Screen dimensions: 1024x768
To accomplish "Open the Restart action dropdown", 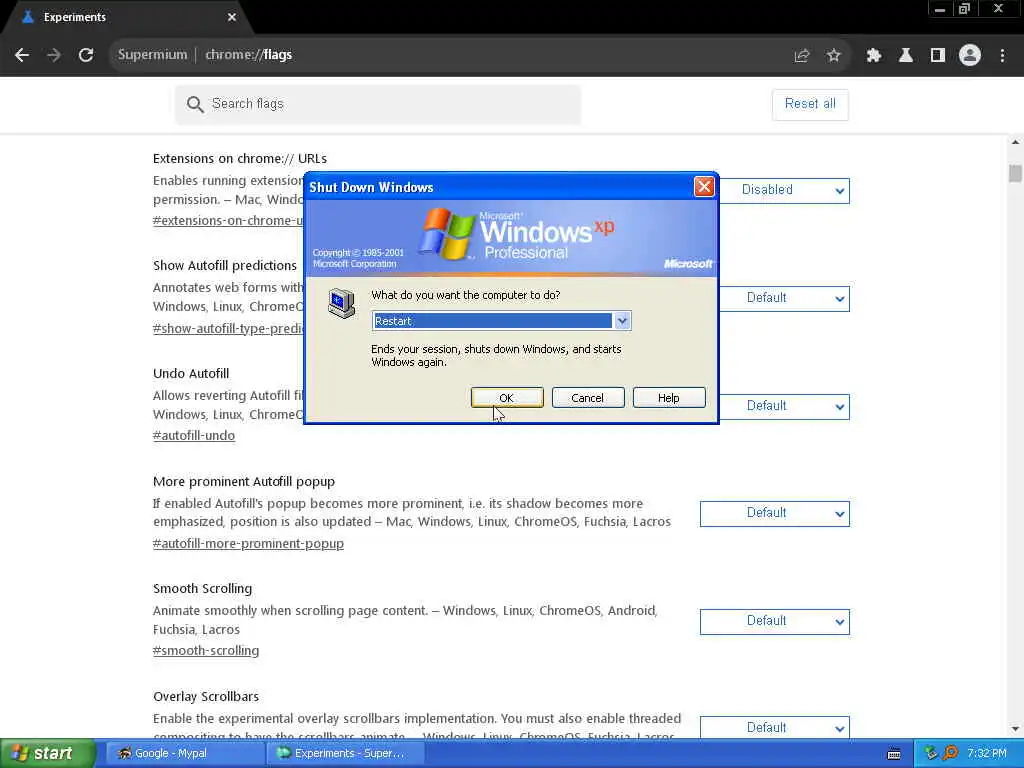I will point(622,321).
